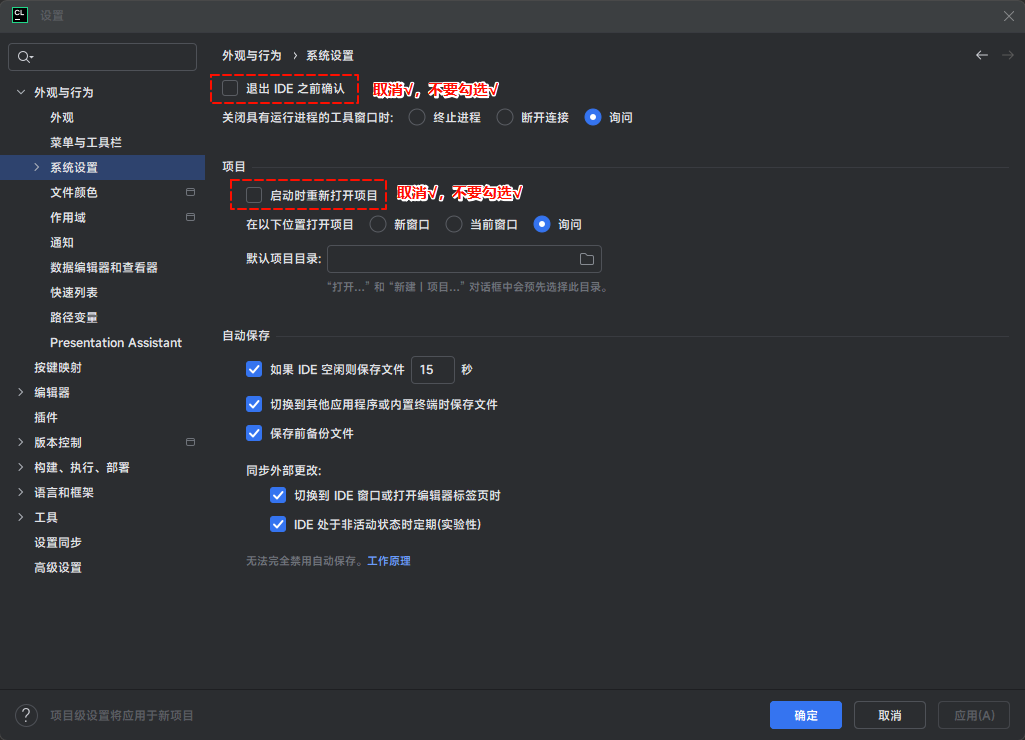Click the help question mark icon
1025x740 pixels.
[x=26, y=715]
